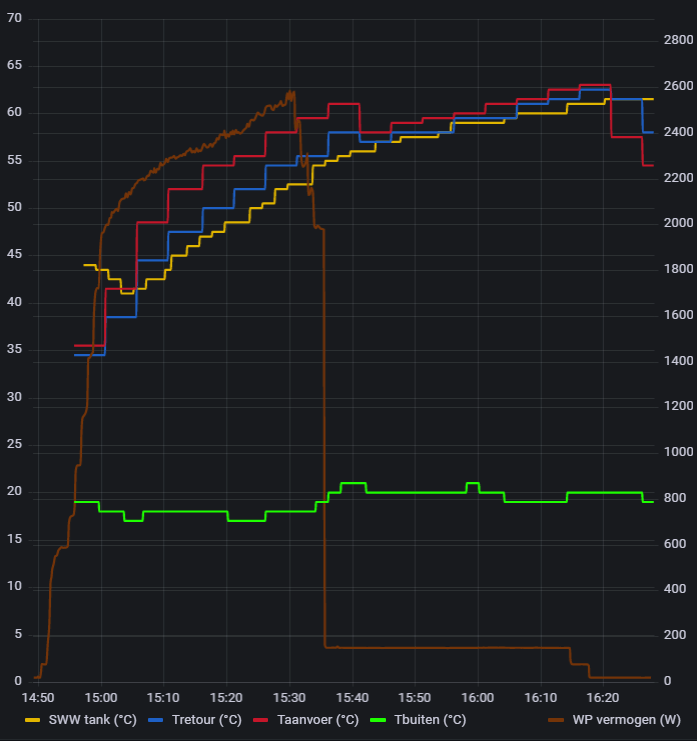697x741 pixels.
Task: Click the 14:50 time axis label
Action: tap(38, 698)
